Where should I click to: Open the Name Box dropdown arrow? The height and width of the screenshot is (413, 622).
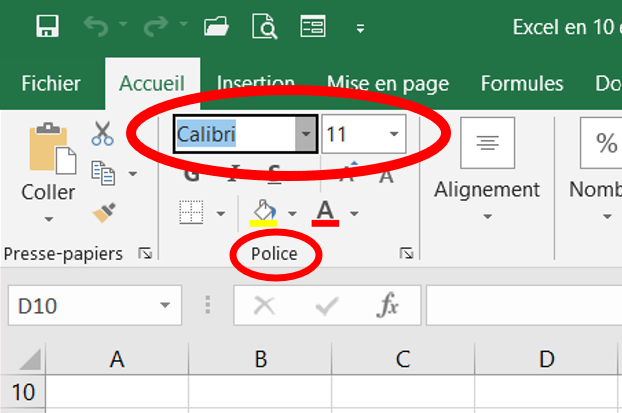165,305
